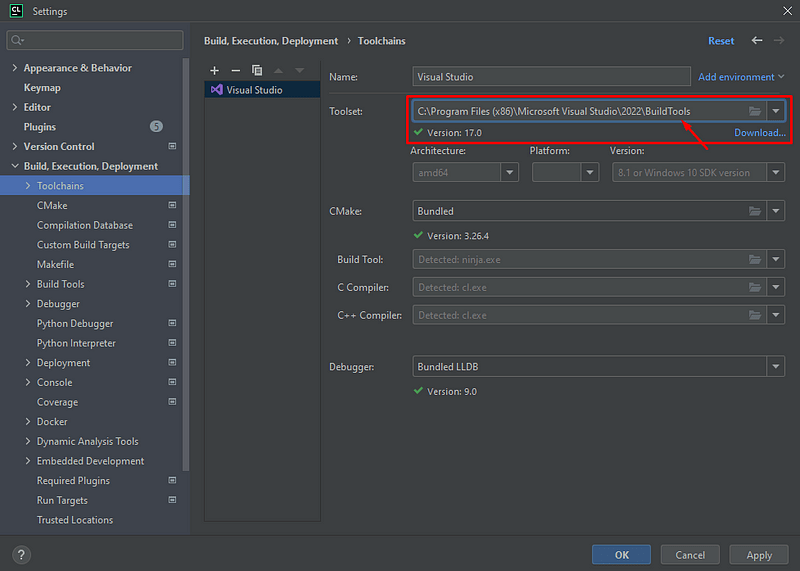Focus the settings search field
Screen dimensions: 800x571
[95, 40]
